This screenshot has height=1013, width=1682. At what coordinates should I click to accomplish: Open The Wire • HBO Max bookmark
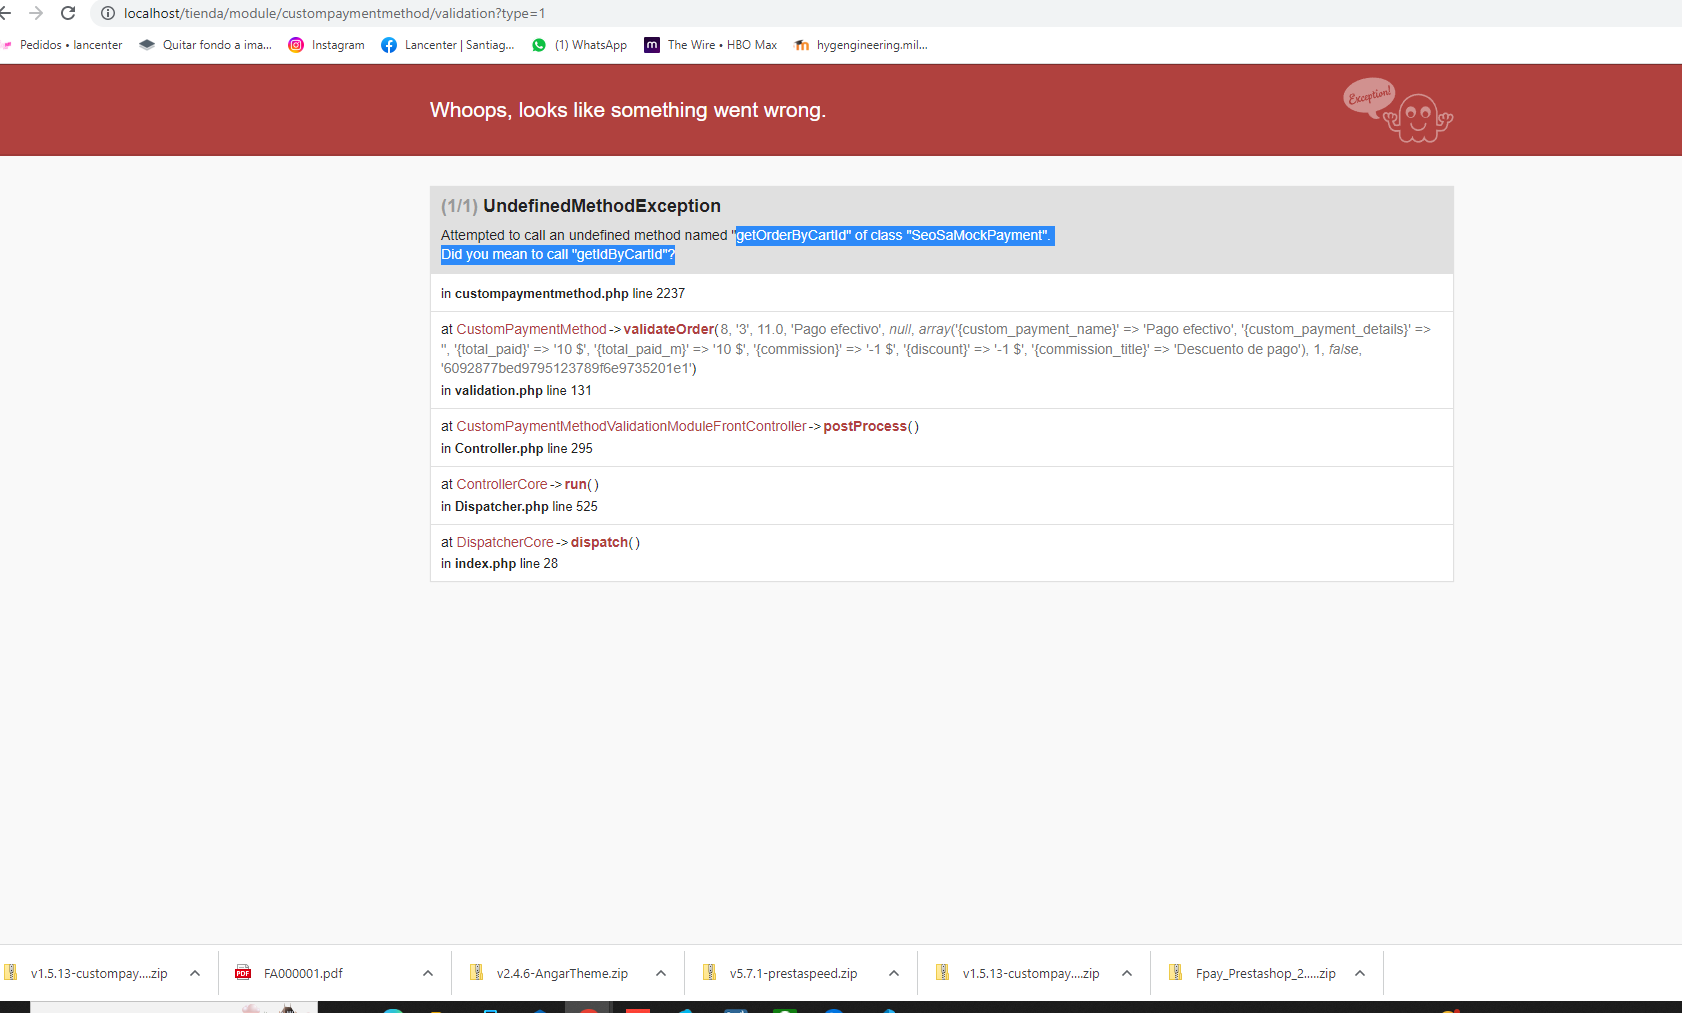pos(711,45)
